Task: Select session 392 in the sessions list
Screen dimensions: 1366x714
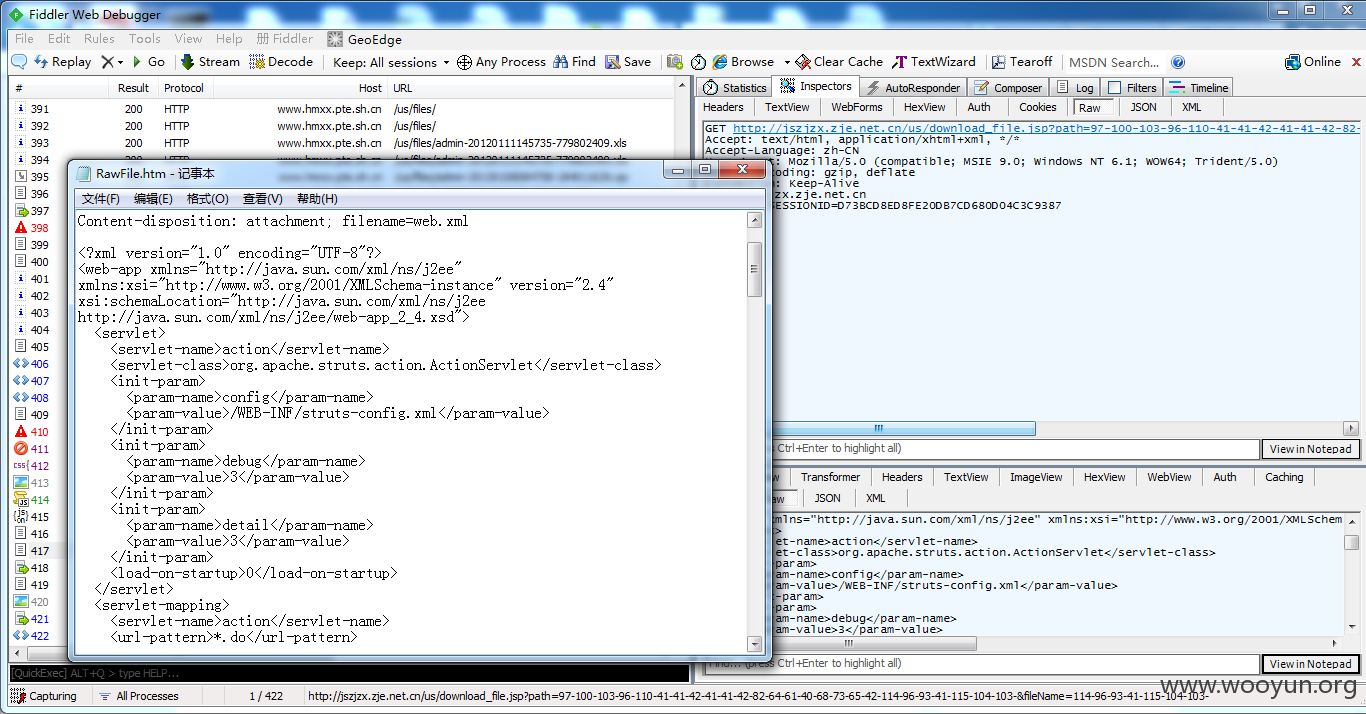Action: point(349,126)
